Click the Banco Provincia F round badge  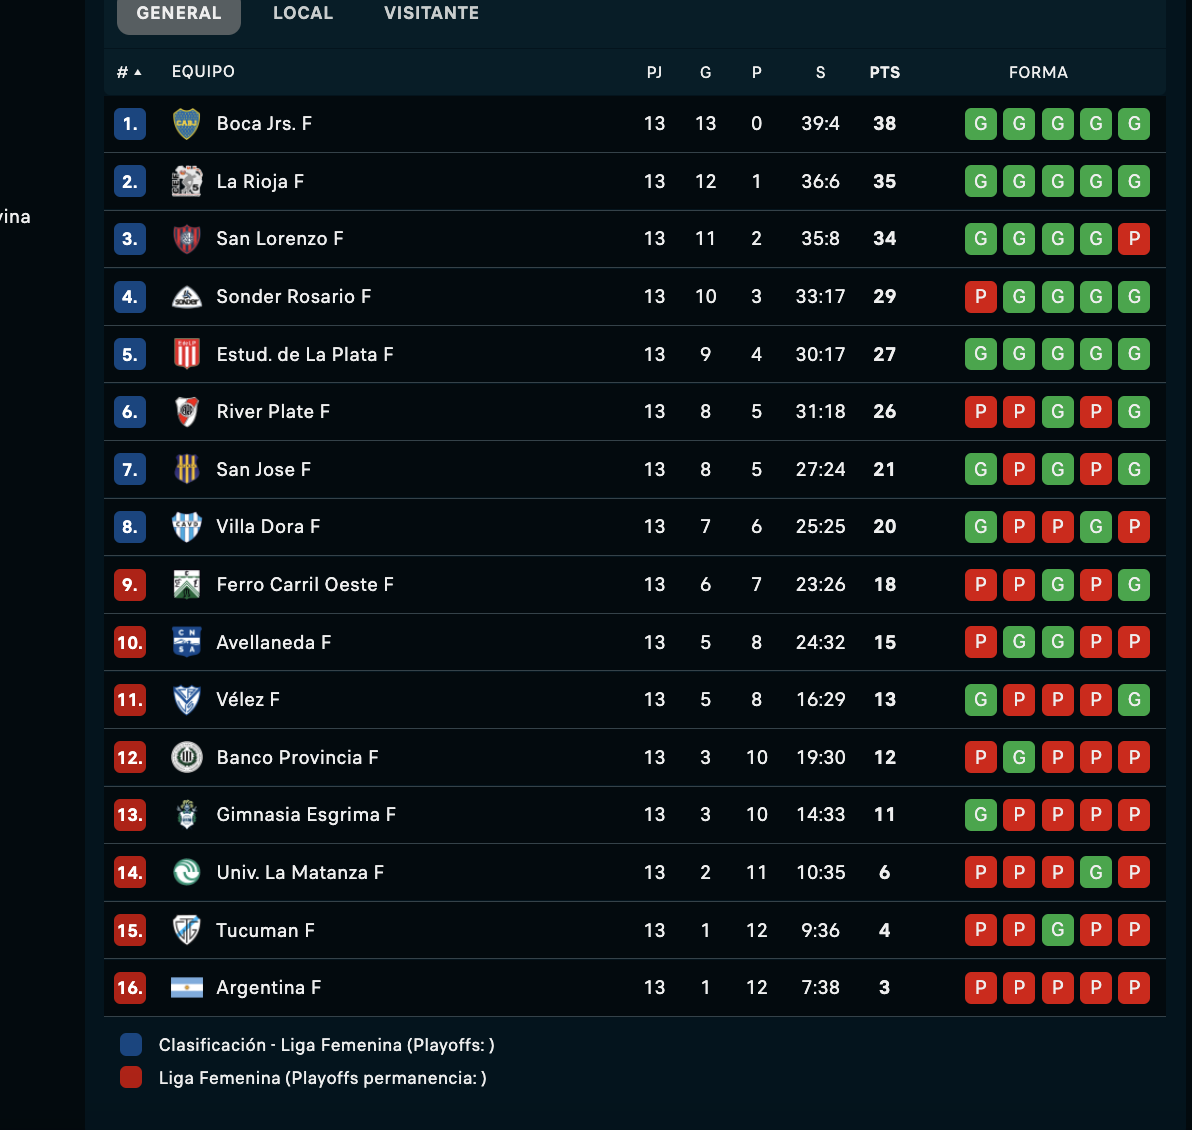[187, 758]
